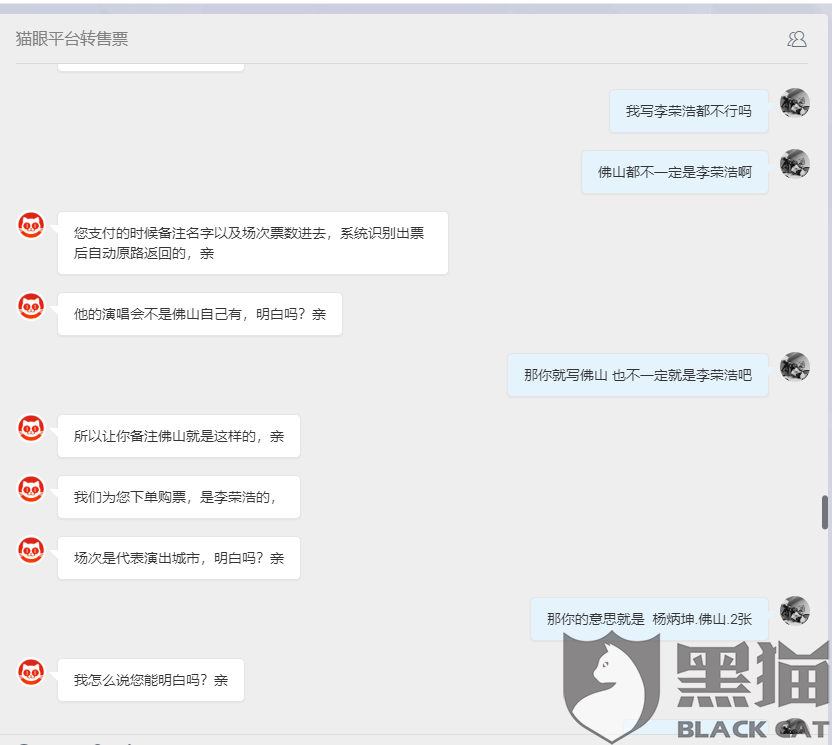Image resolution: width=832 pixels, height=745 pixels.
Task: Click the partially visible message bubble at the top
Action: pos(149,62)
